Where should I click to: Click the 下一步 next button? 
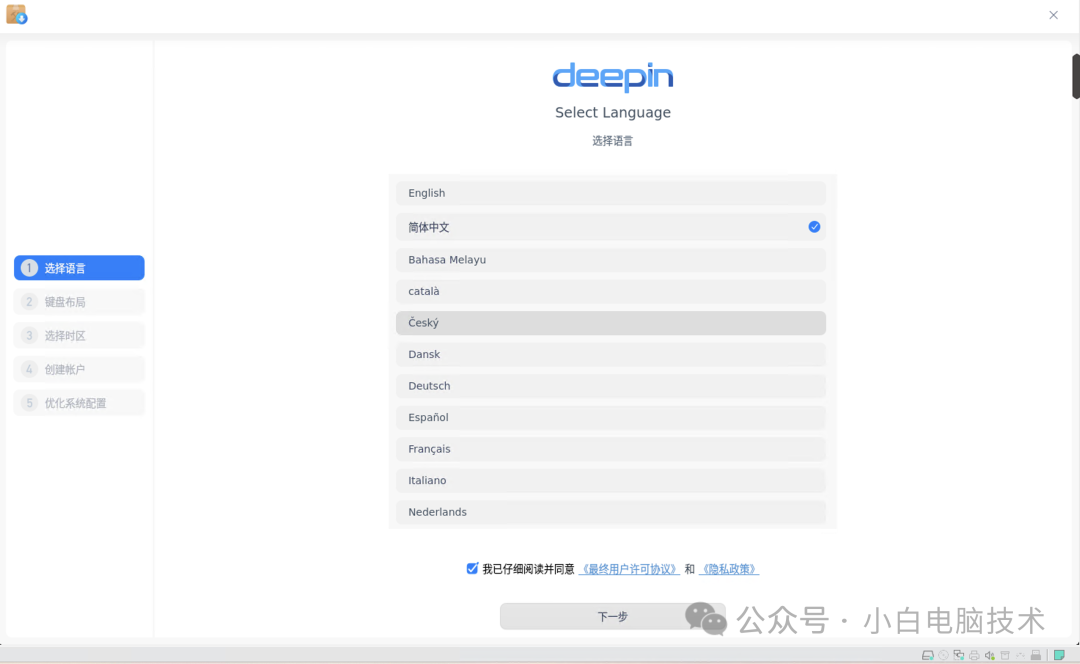click(612, 616)
